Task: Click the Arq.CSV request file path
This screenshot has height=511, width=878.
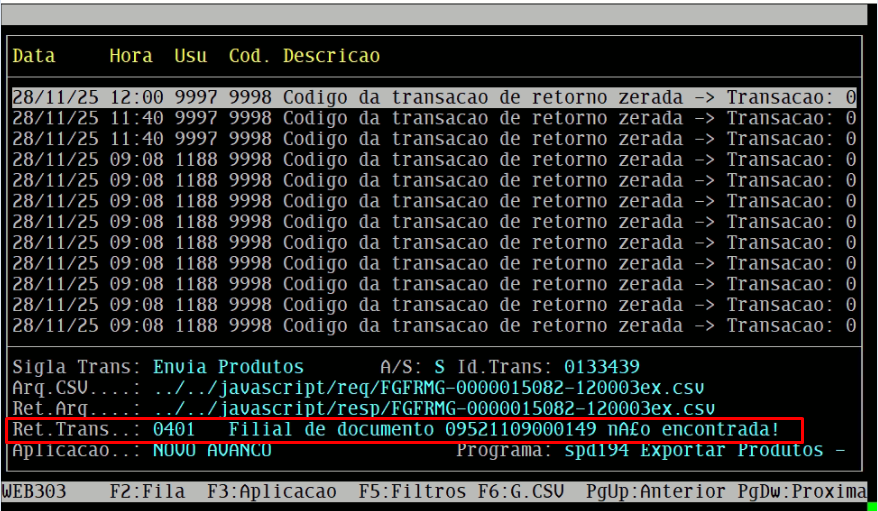Action: (x=428, y=388)
